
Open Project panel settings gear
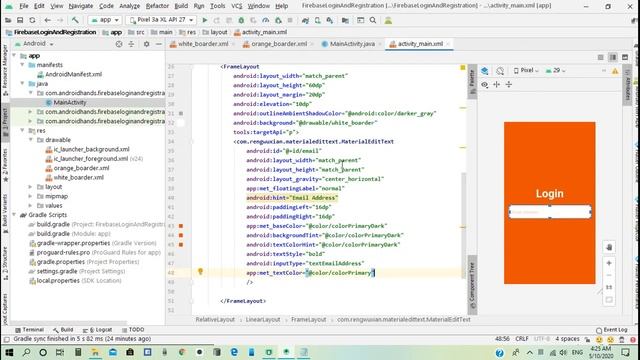[x=147, y=44]
